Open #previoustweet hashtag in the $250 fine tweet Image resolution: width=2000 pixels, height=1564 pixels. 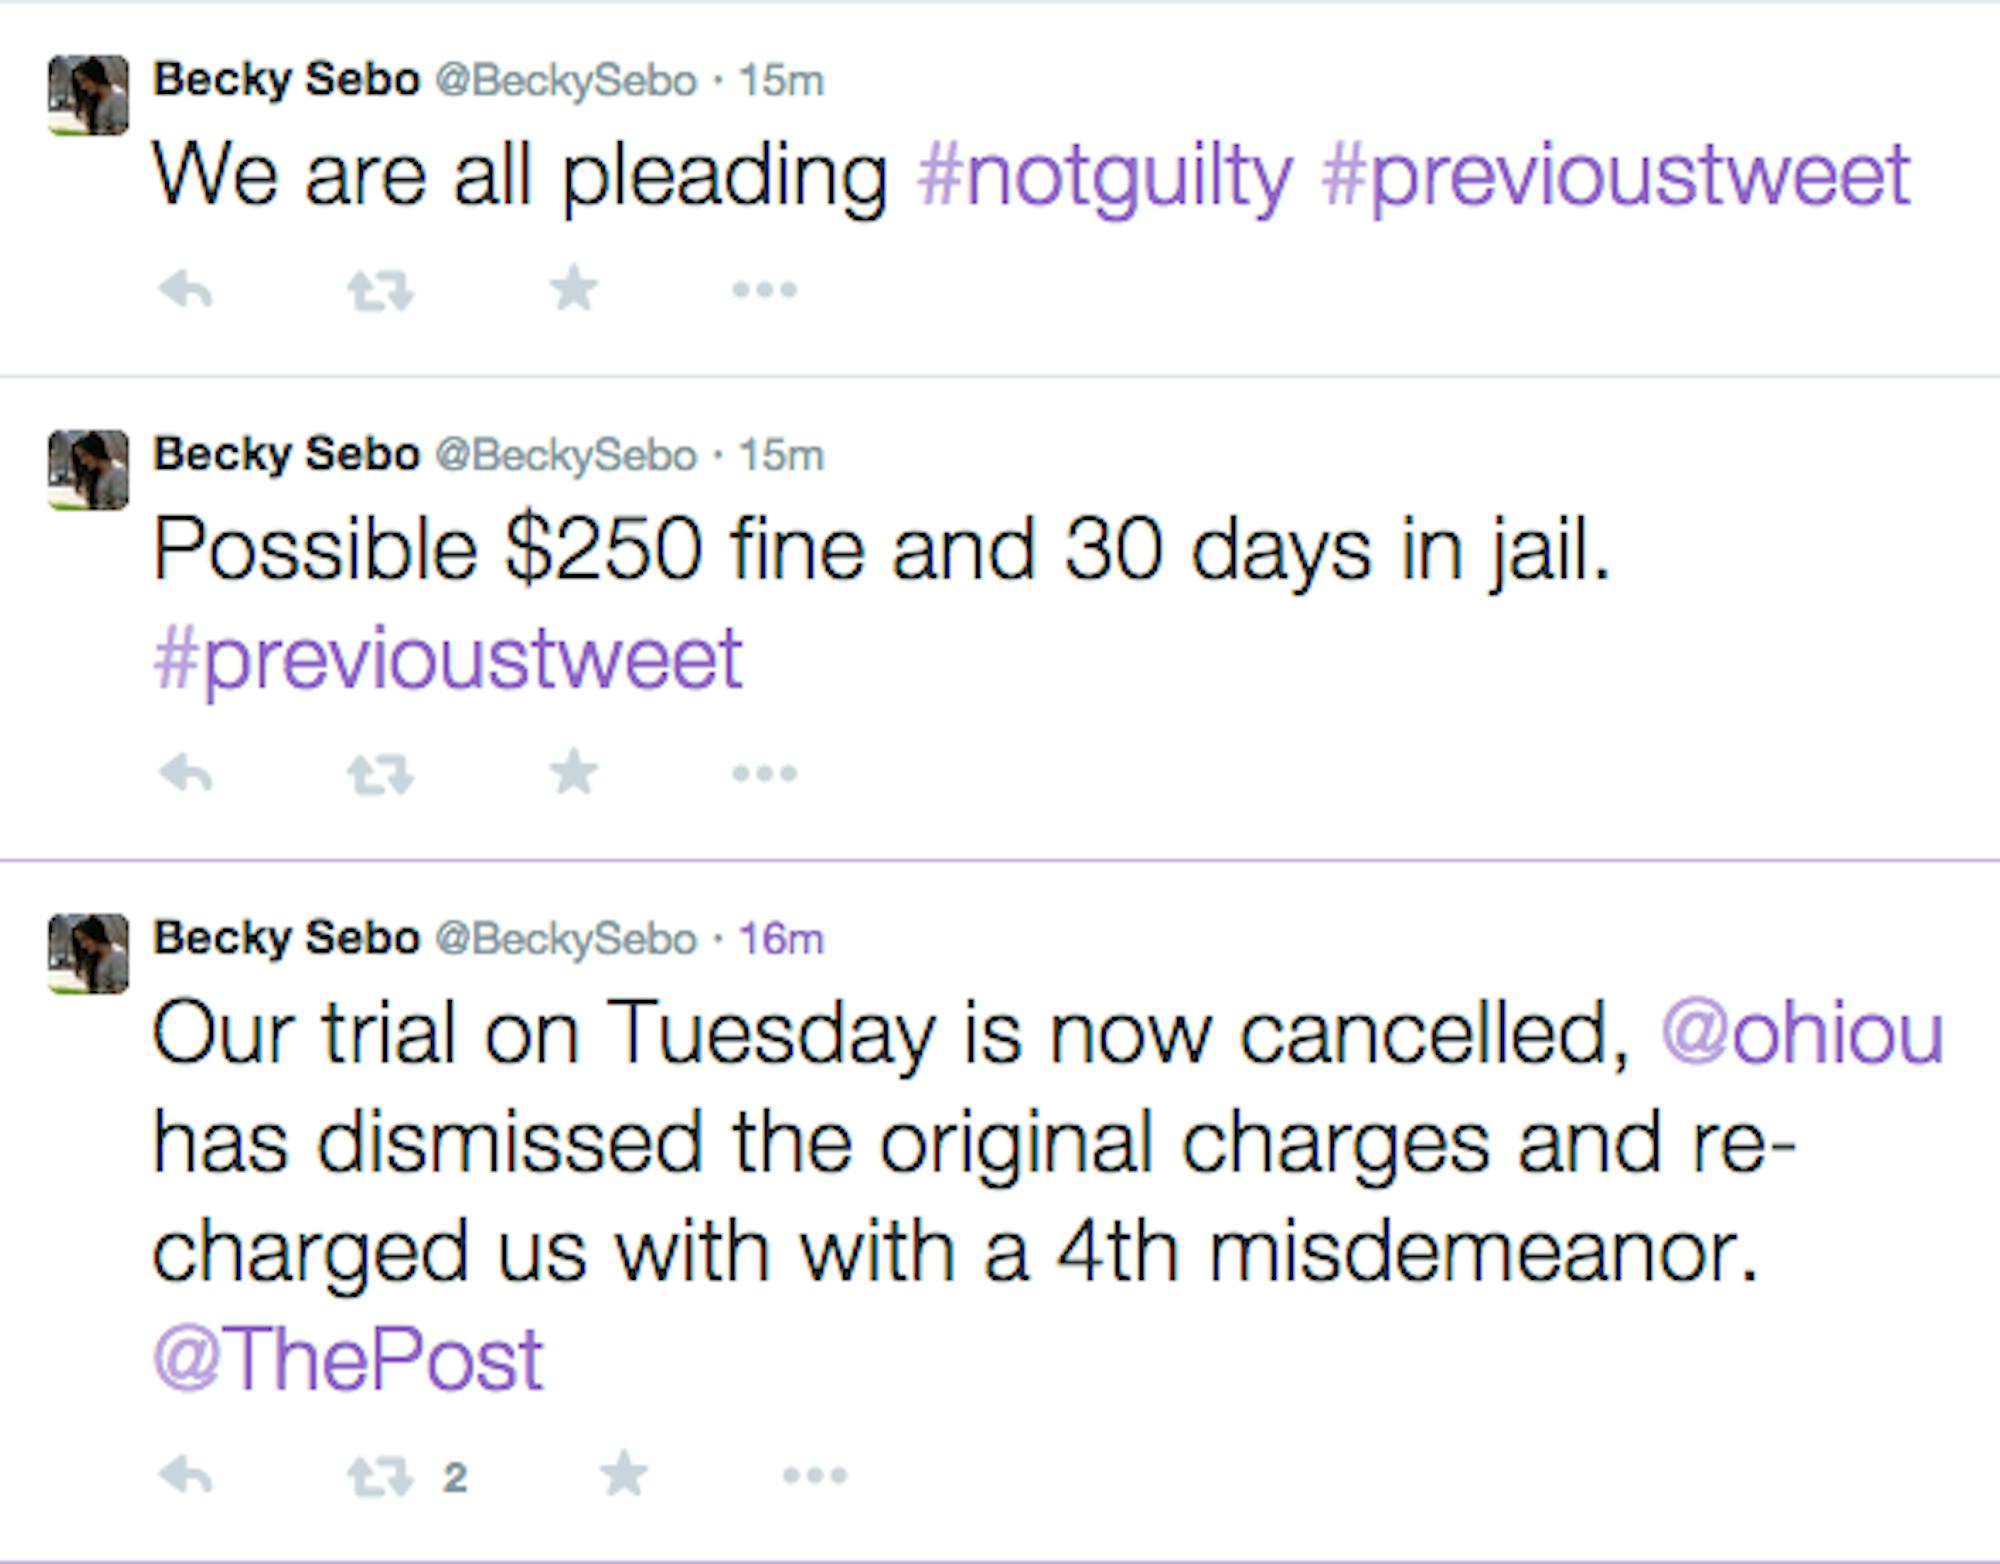tap(448, 660)
